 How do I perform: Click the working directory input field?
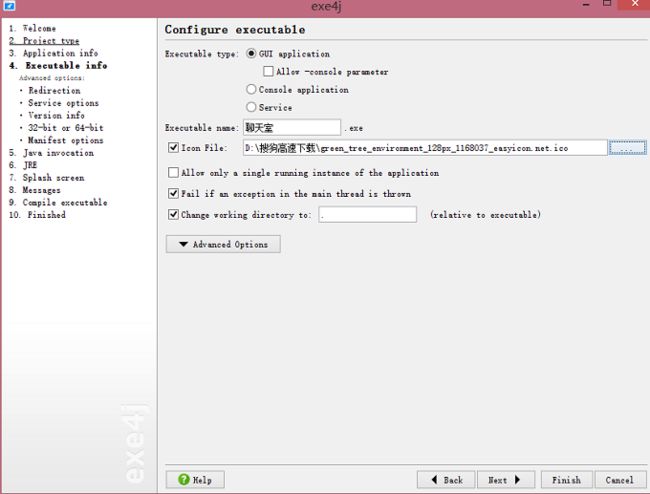(368, 214)
